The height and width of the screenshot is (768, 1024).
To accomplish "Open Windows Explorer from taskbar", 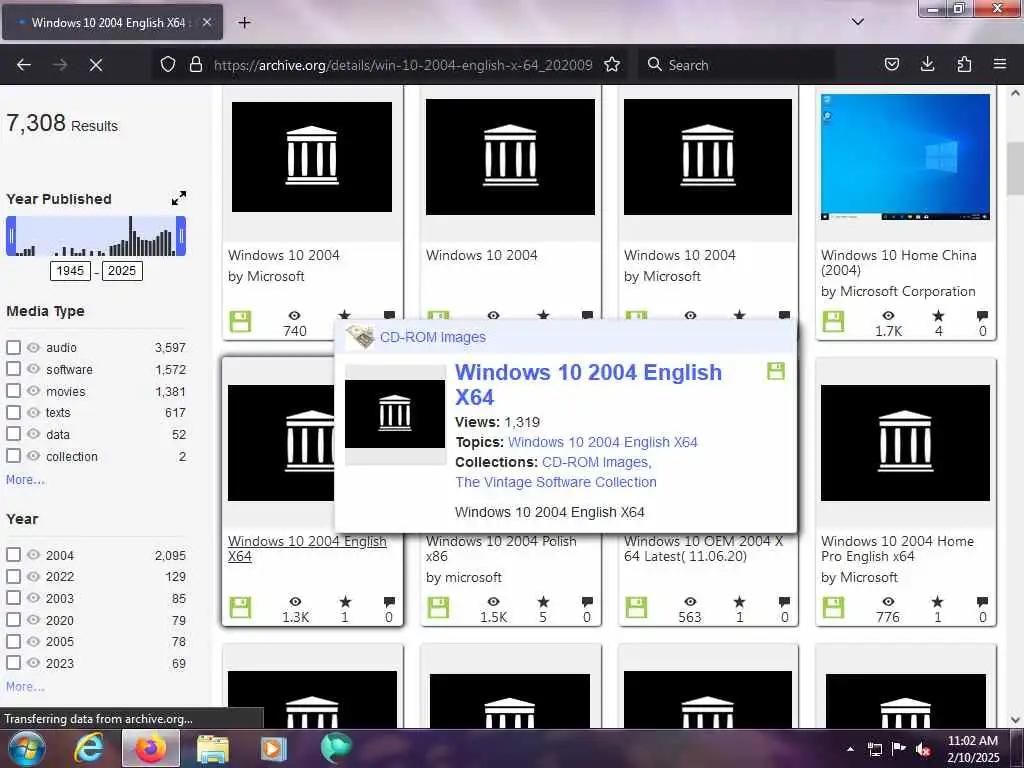I will [x=213, y=749].
